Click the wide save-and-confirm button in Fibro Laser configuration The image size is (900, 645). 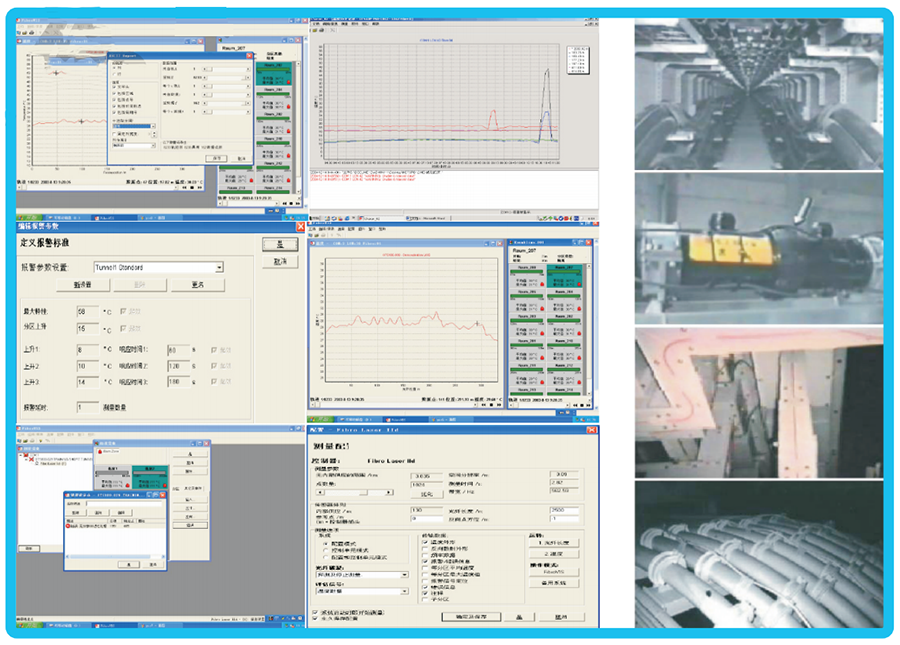471,617
